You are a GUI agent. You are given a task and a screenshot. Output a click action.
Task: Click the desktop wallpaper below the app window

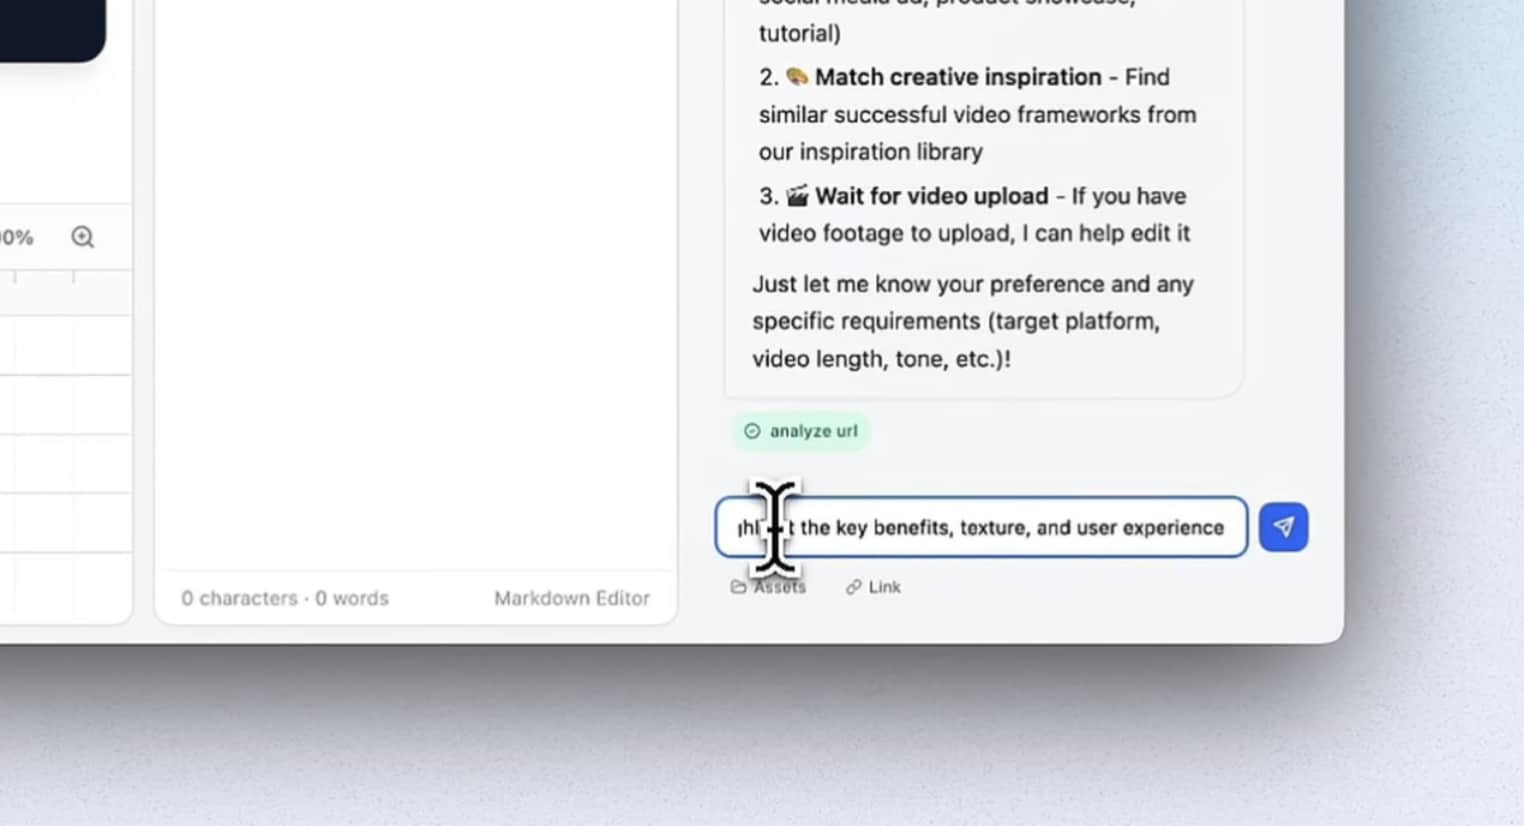point(760,740)
